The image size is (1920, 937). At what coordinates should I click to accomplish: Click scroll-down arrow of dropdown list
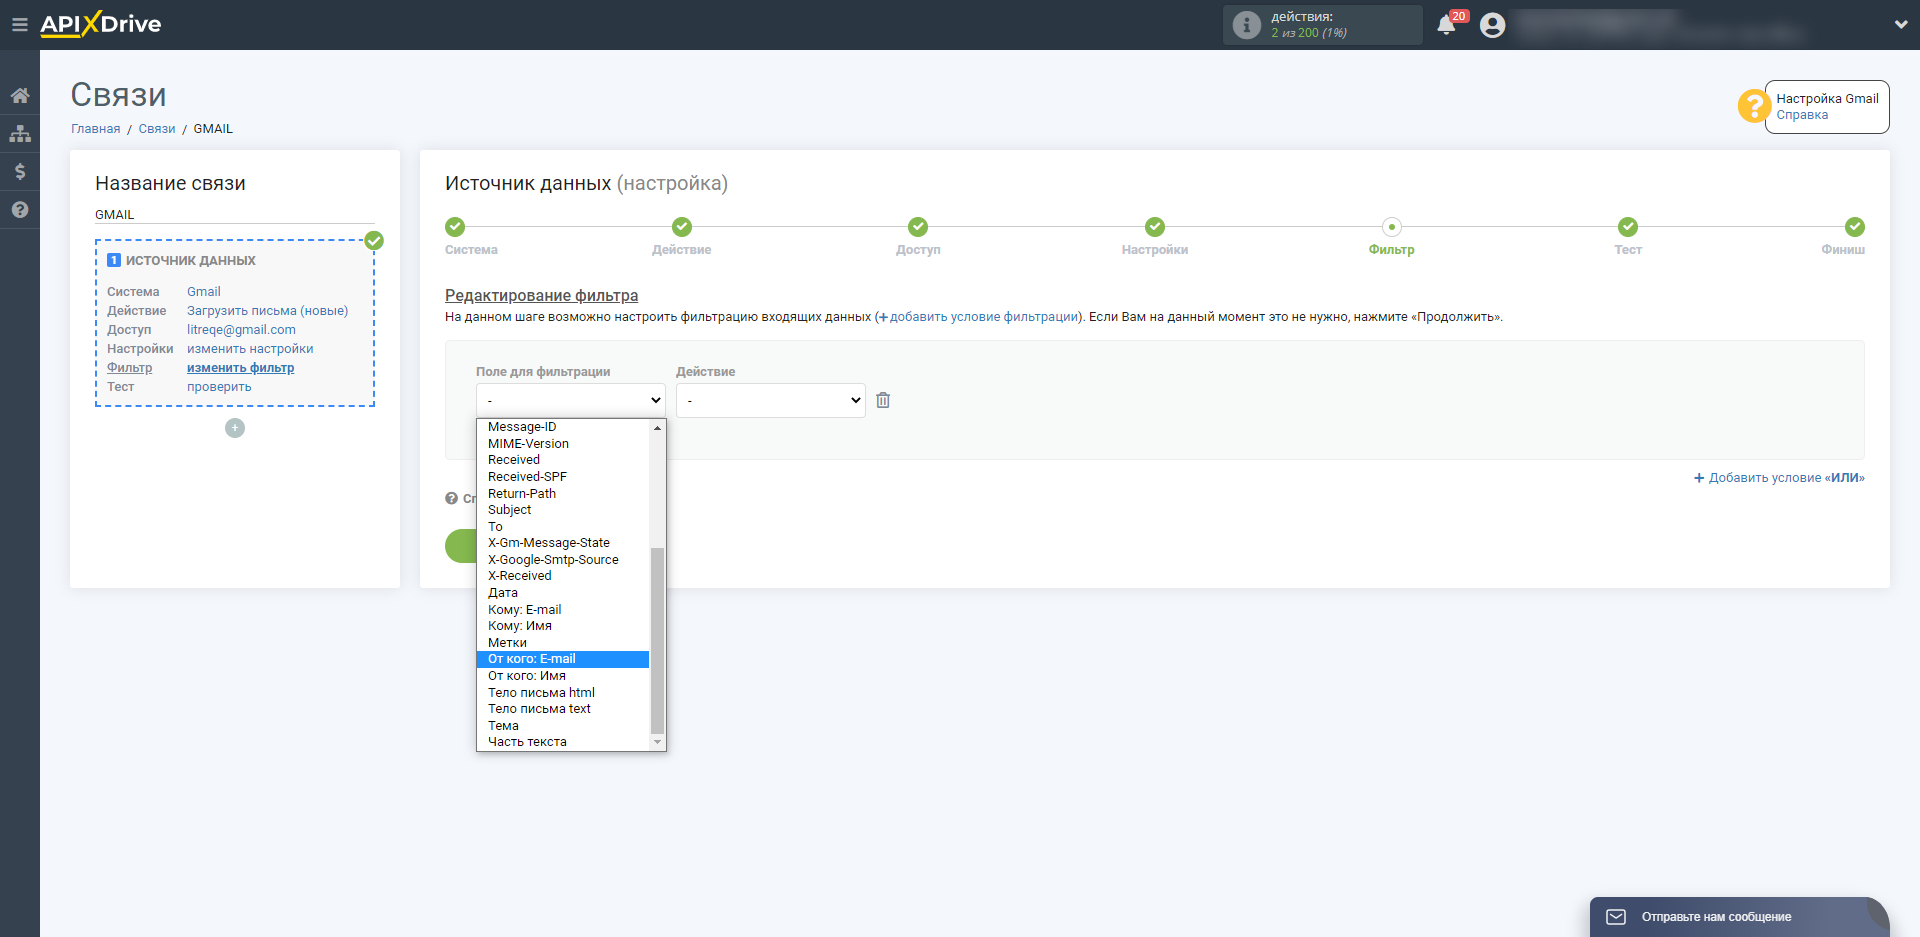[657, 742]
